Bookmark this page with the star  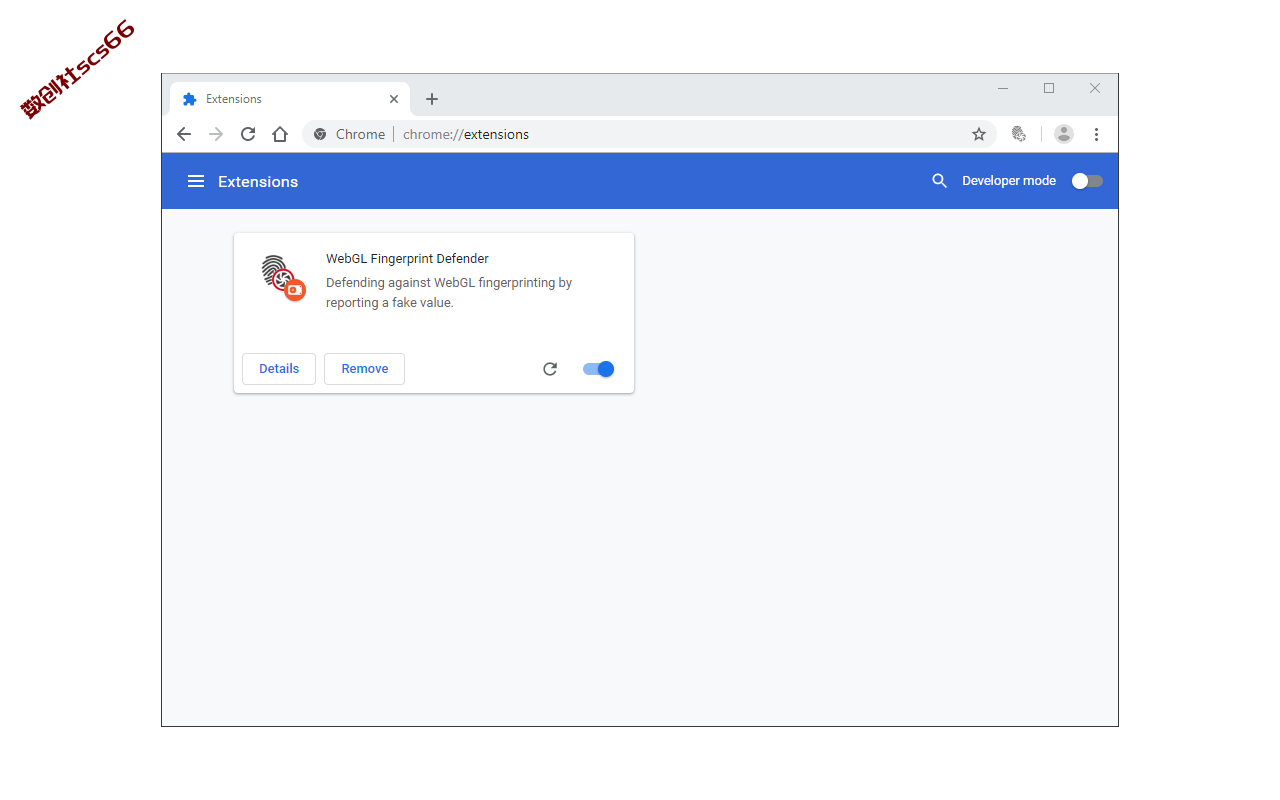point(979,134)
